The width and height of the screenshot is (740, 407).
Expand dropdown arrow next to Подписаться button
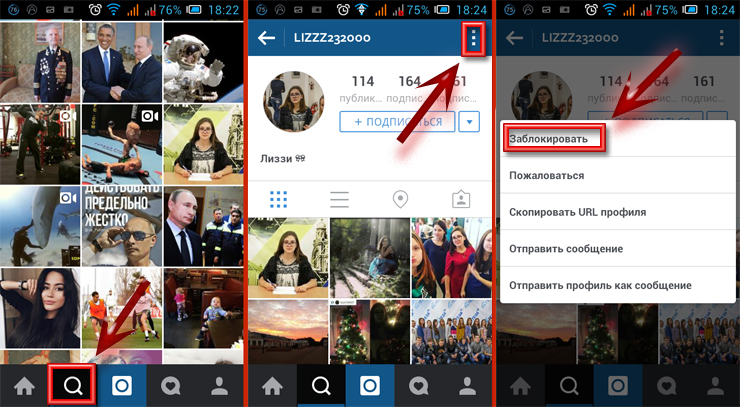point(469,122)
